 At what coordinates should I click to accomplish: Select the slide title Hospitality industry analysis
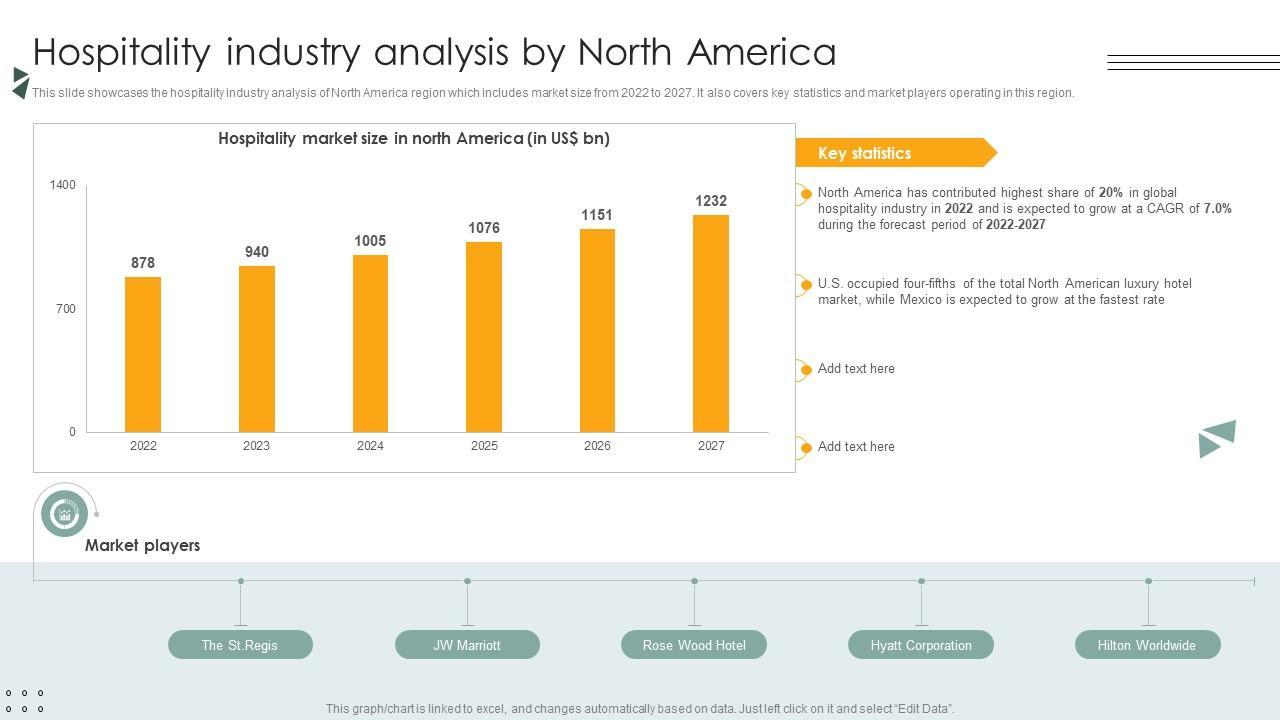(435, 52)
